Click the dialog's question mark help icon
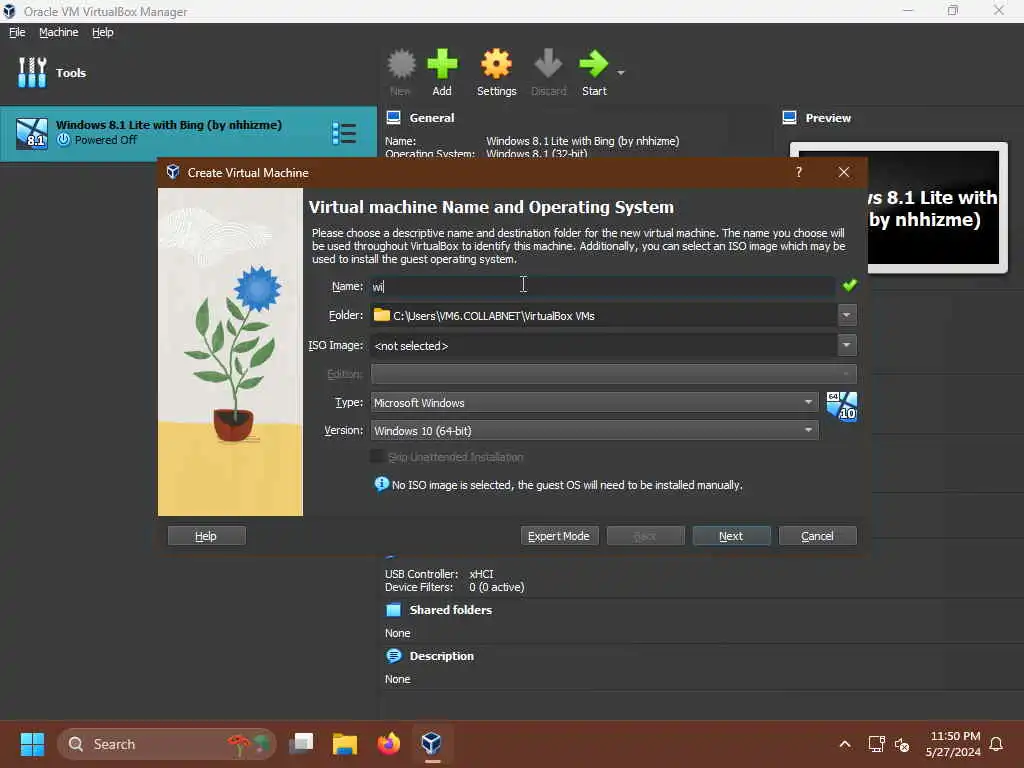 point(799,172)
